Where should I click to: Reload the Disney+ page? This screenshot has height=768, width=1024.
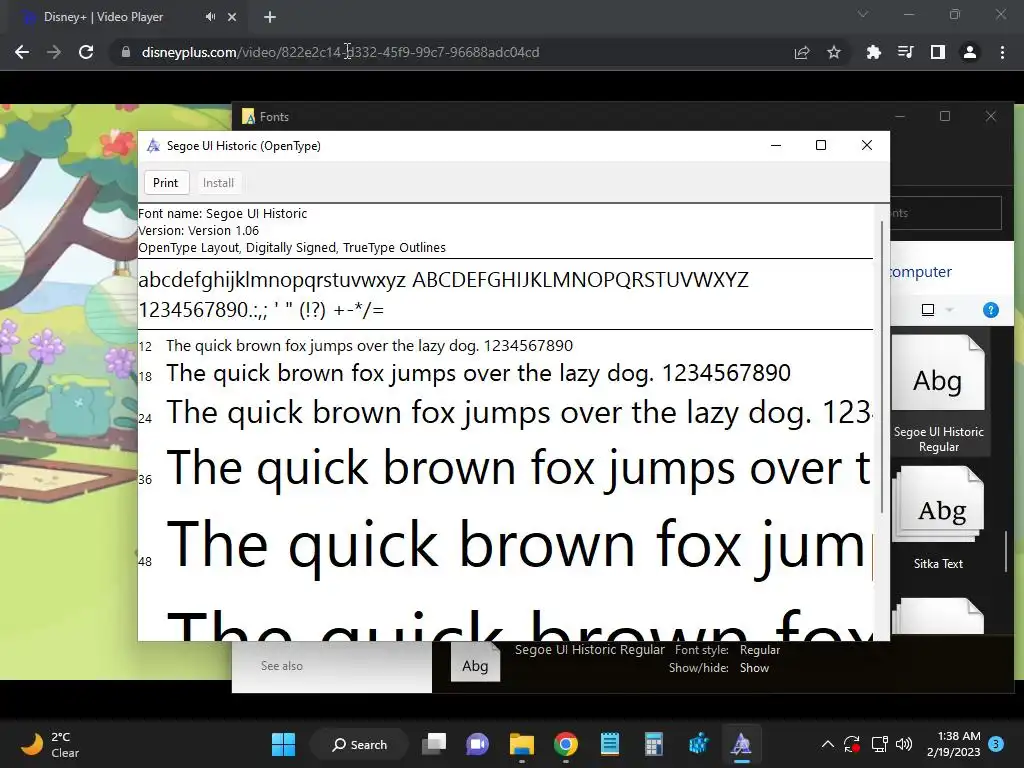pyautogui.click(x=86, y=52)
